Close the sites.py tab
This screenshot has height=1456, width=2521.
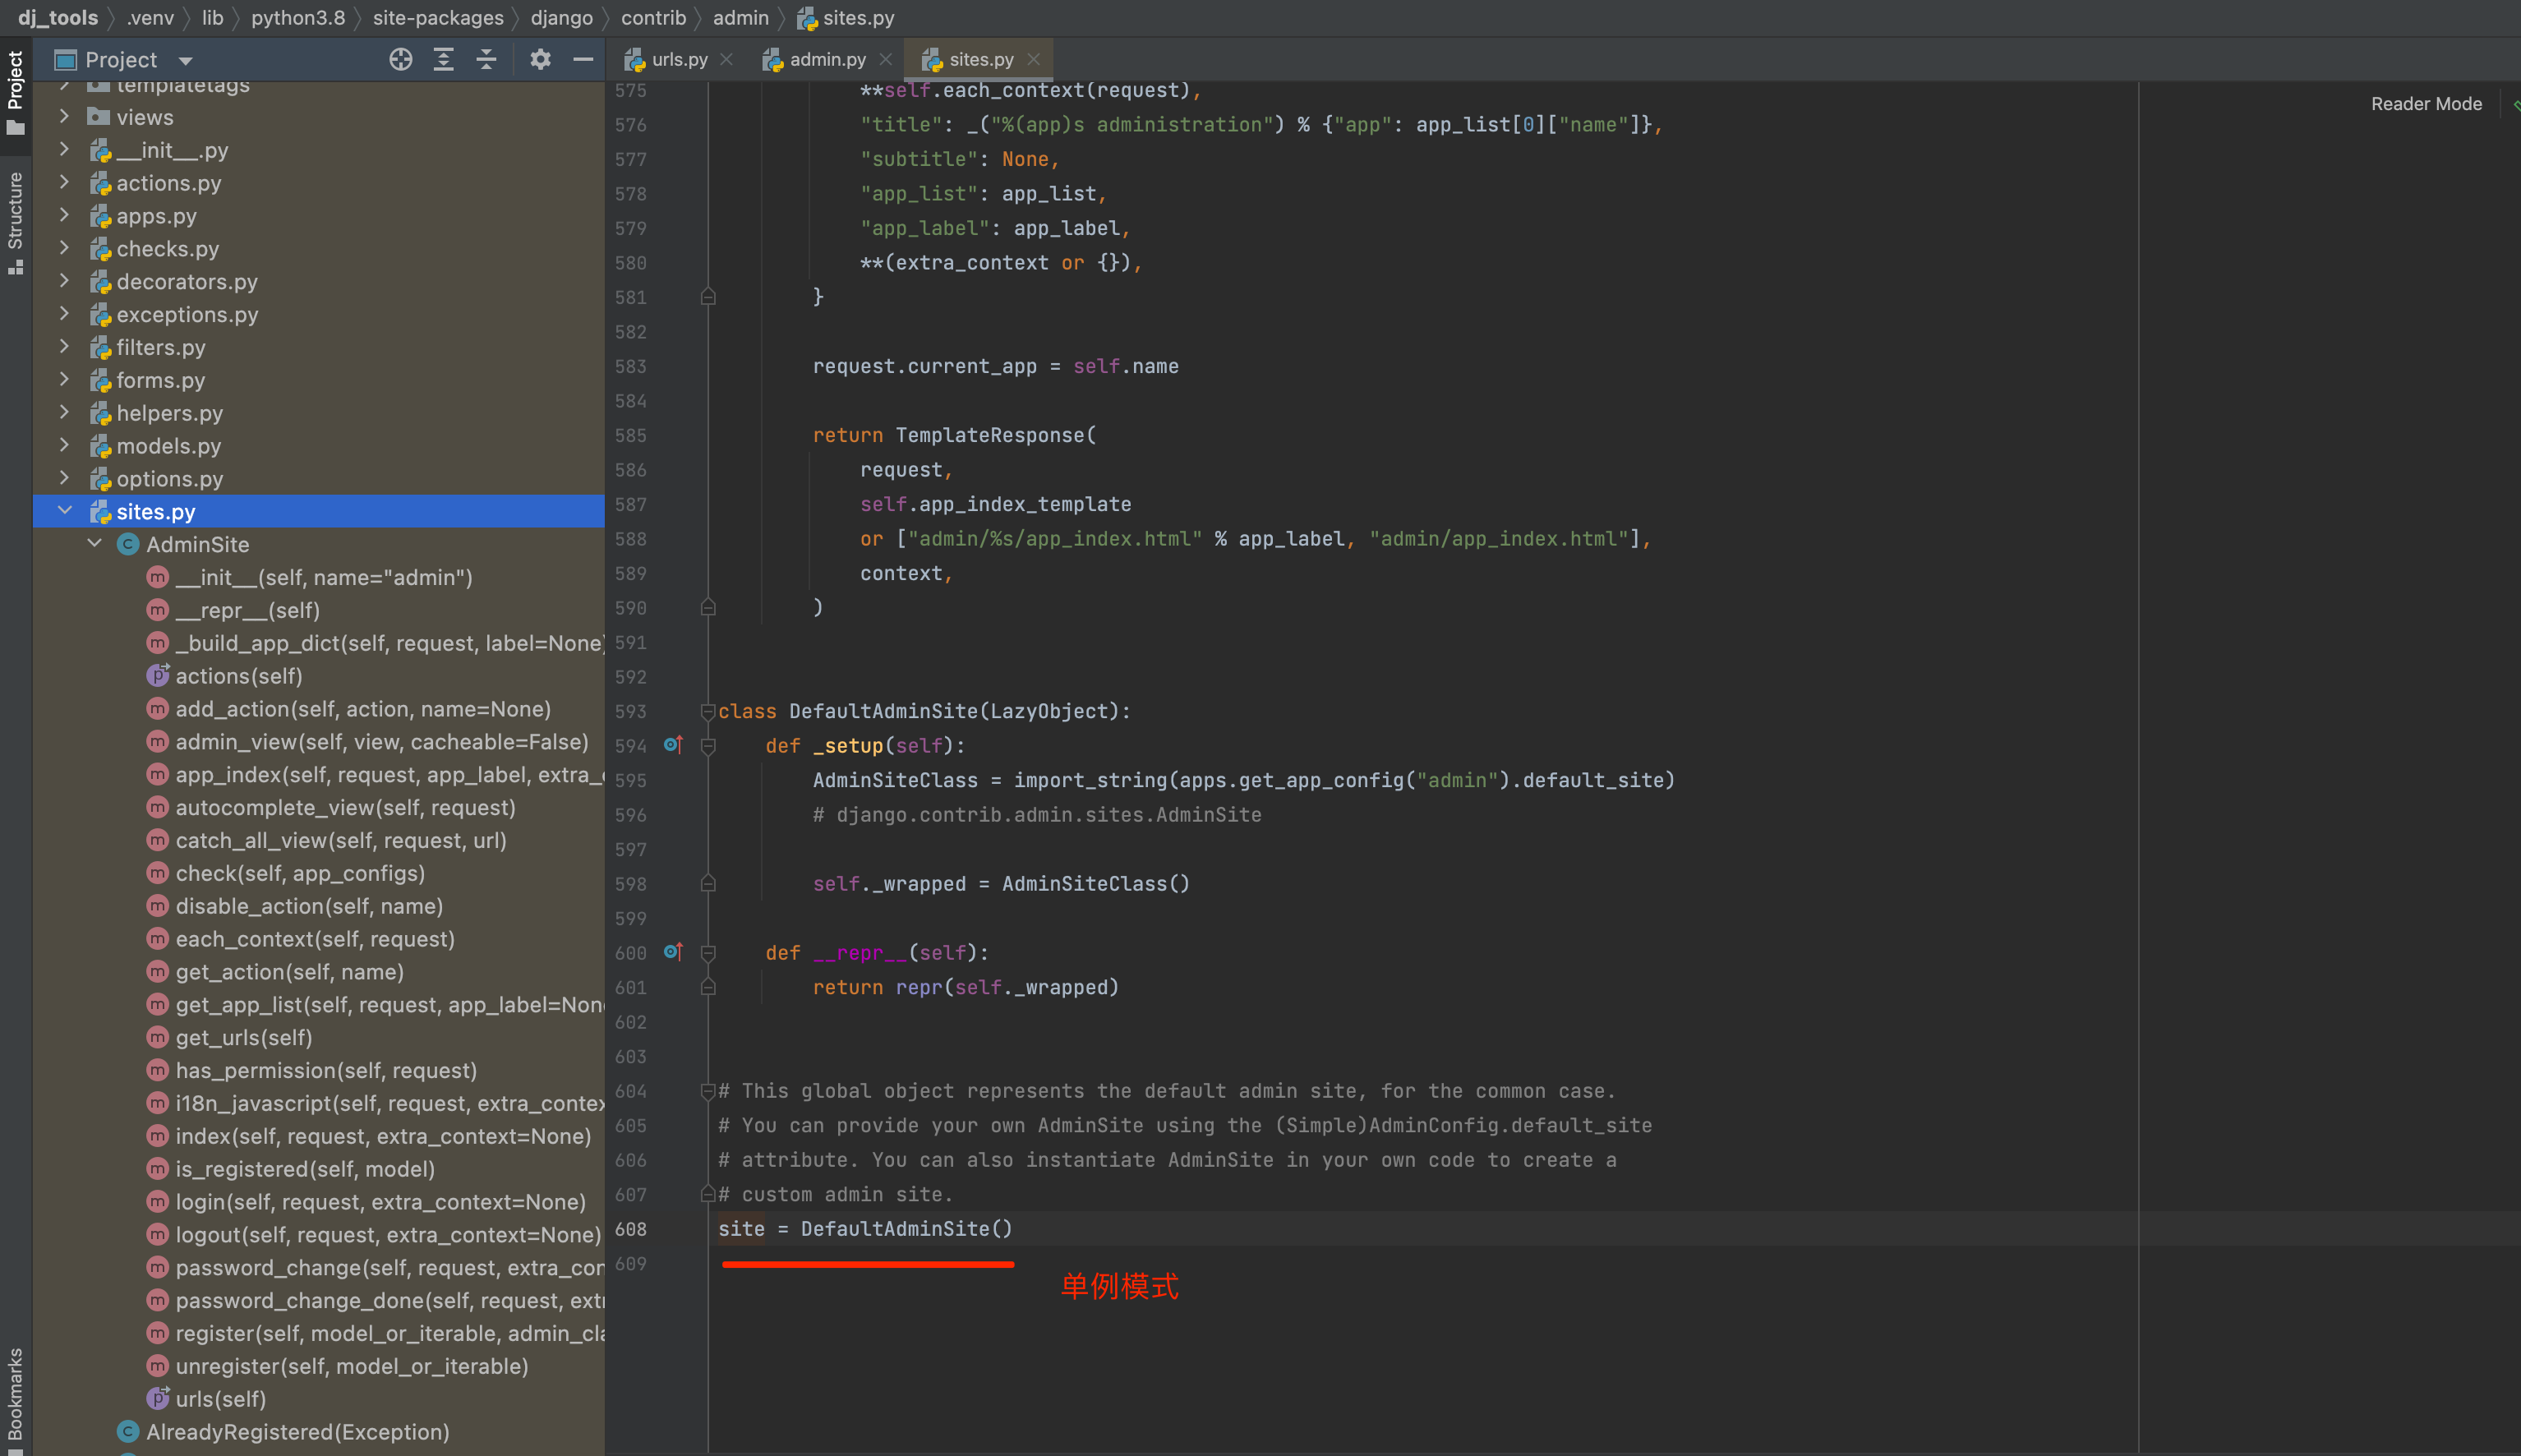1034,60
